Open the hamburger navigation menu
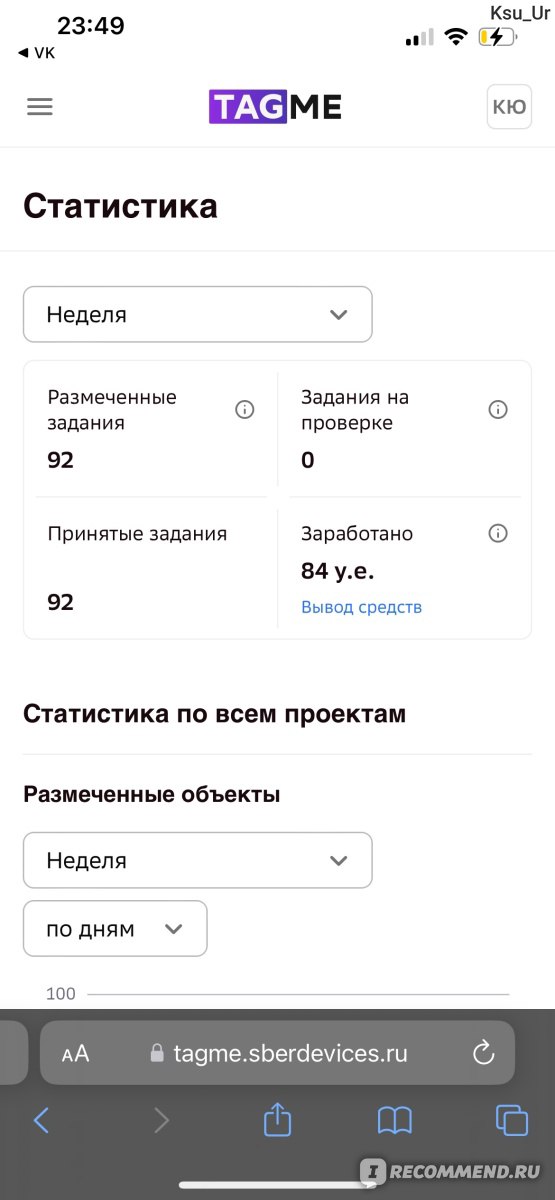 [40, 107]
